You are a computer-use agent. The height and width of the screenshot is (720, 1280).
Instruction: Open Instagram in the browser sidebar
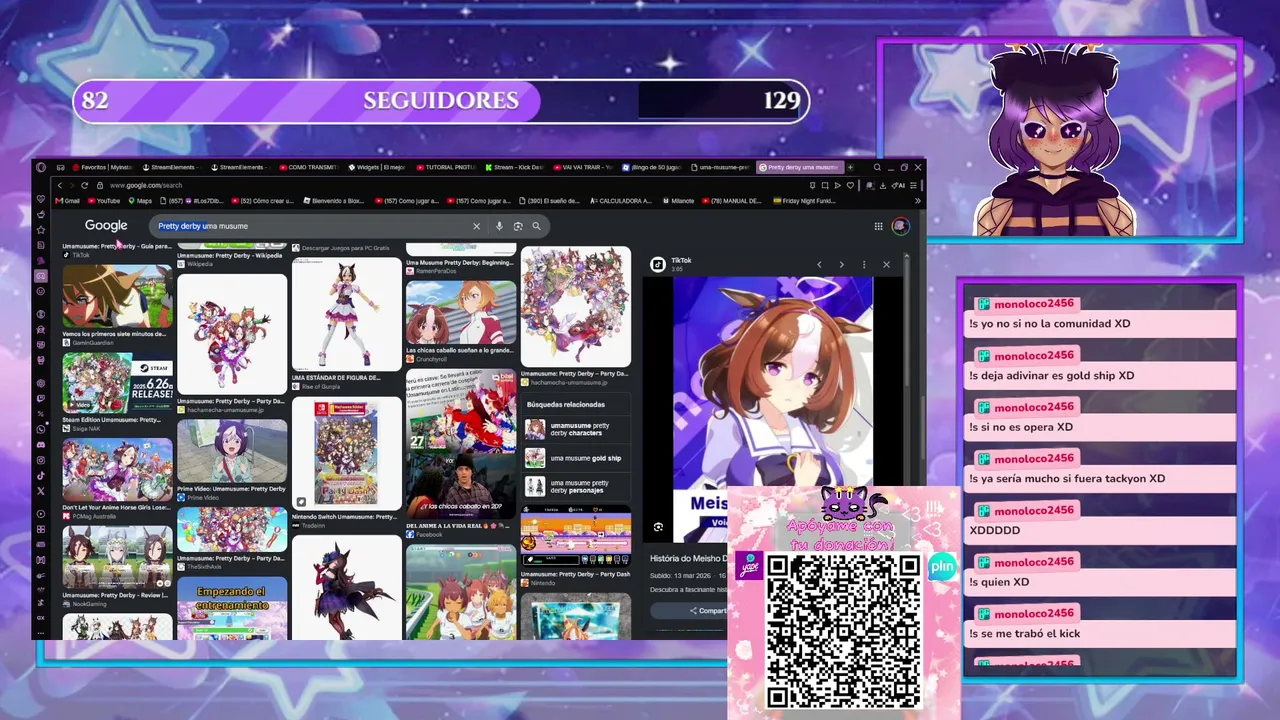pos(41,460)
